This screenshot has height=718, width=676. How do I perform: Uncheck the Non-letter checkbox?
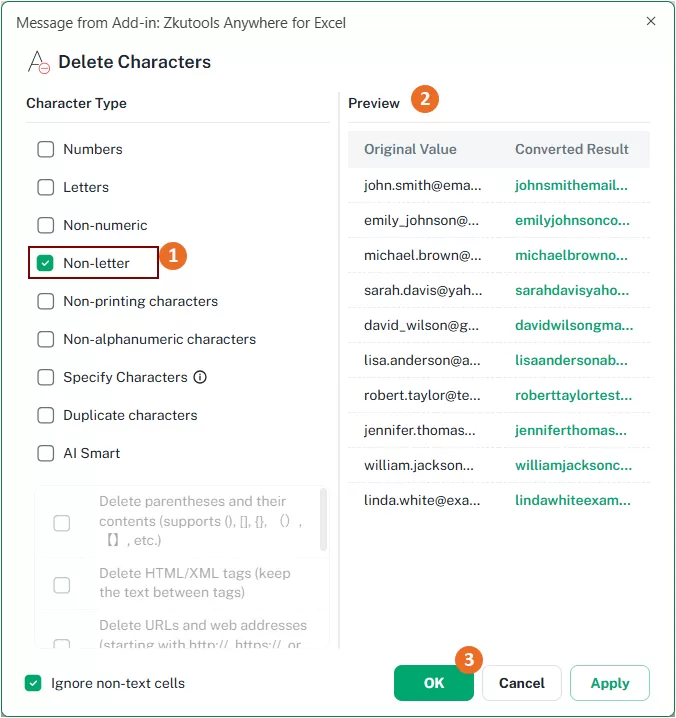tap(46, 263)
